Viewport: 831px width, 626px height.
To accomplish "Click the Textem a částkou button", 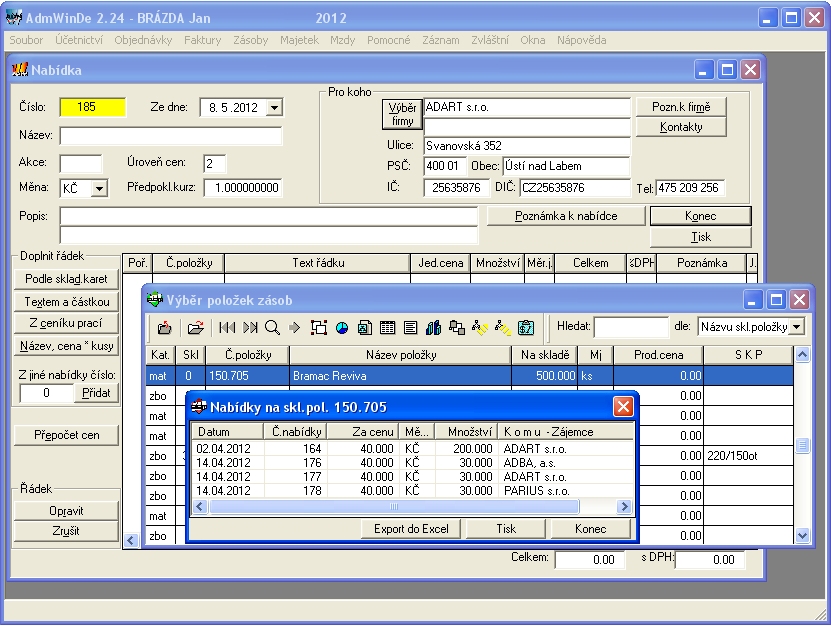I will 66,302.
